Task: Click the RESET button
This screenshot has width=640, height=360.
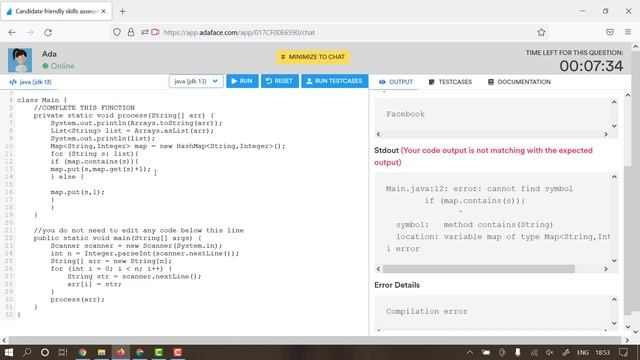Action: tap(280, 81)
